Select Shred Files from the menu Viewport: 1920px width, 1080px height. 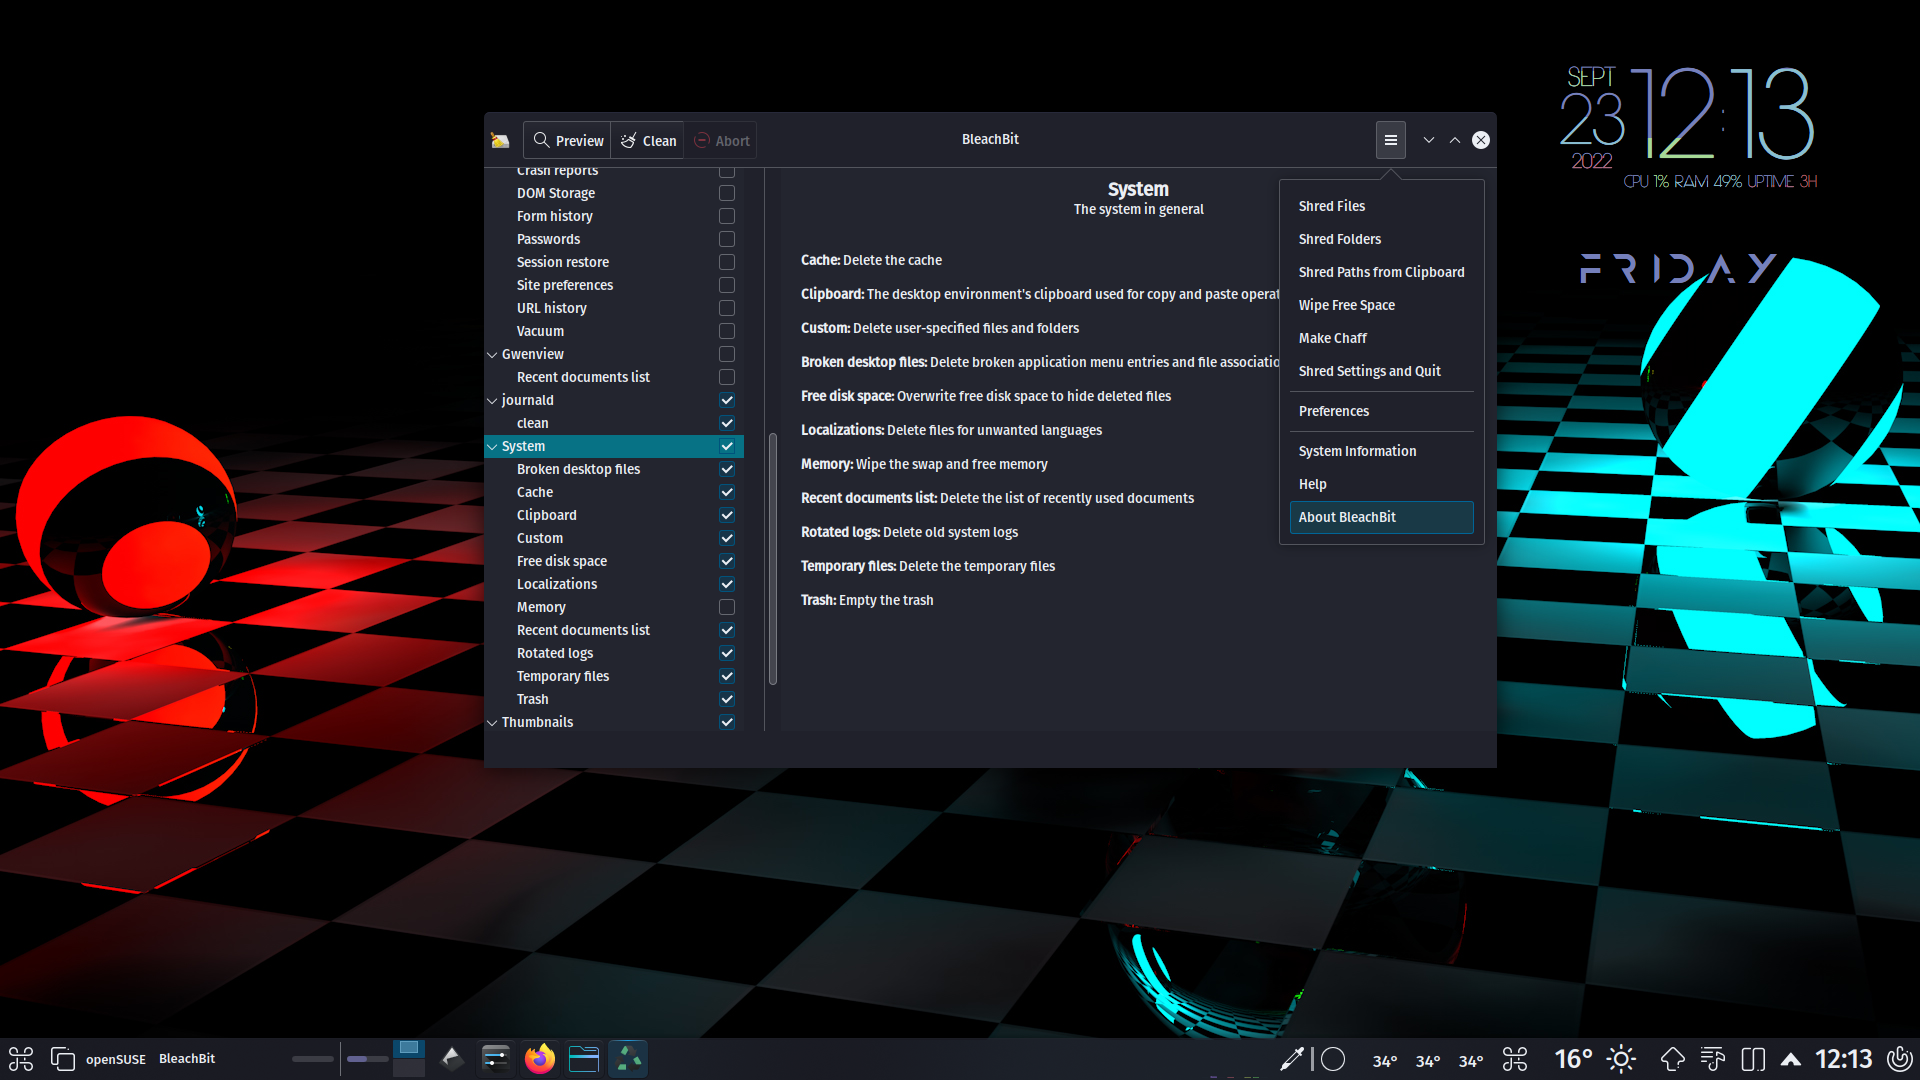coord(1381,206)
